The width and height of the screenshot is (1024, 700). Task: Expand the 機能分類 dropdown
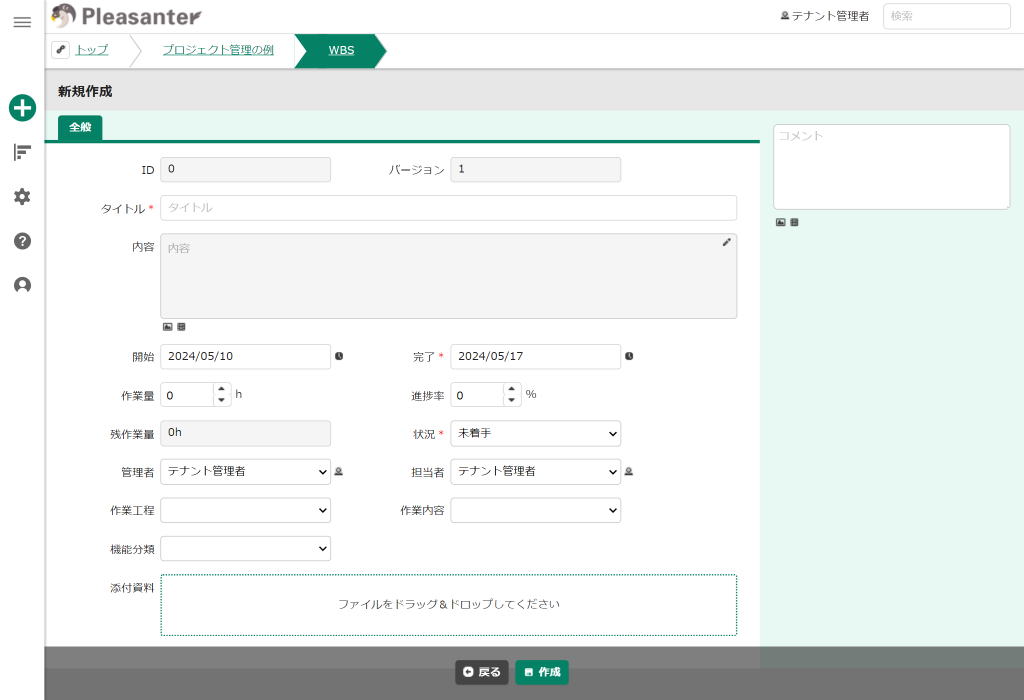[x=246, y=549]
